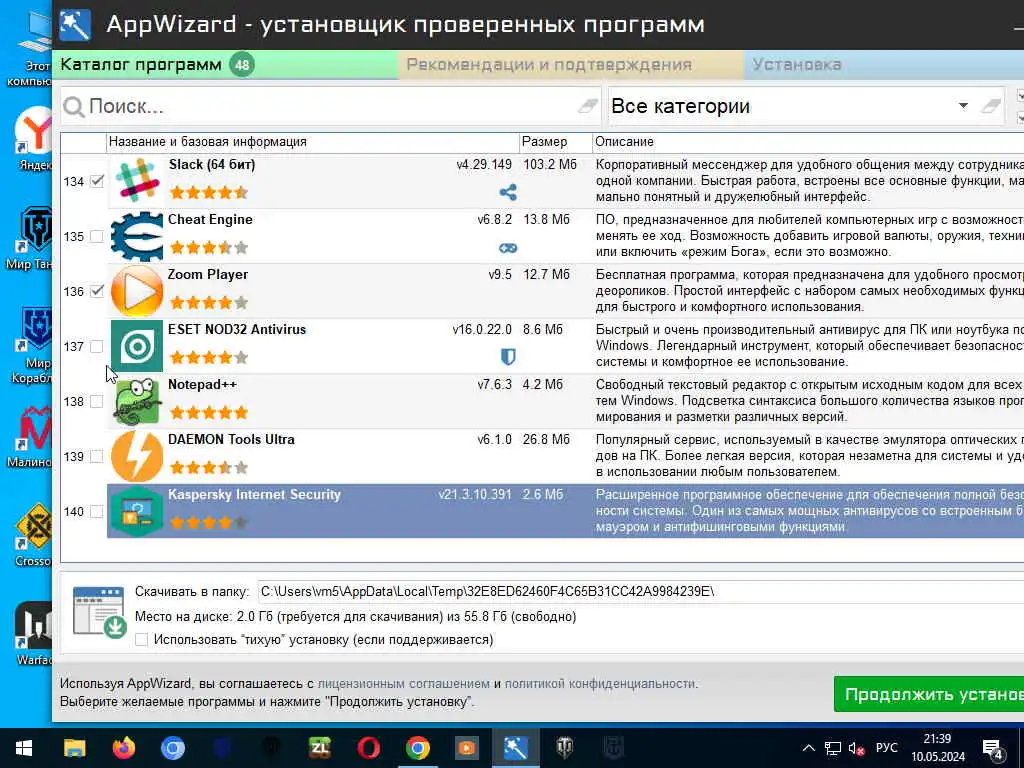Click the "Поиск..." search input field
This screenshot has height=768, width=1024.
tap(330, 106)
